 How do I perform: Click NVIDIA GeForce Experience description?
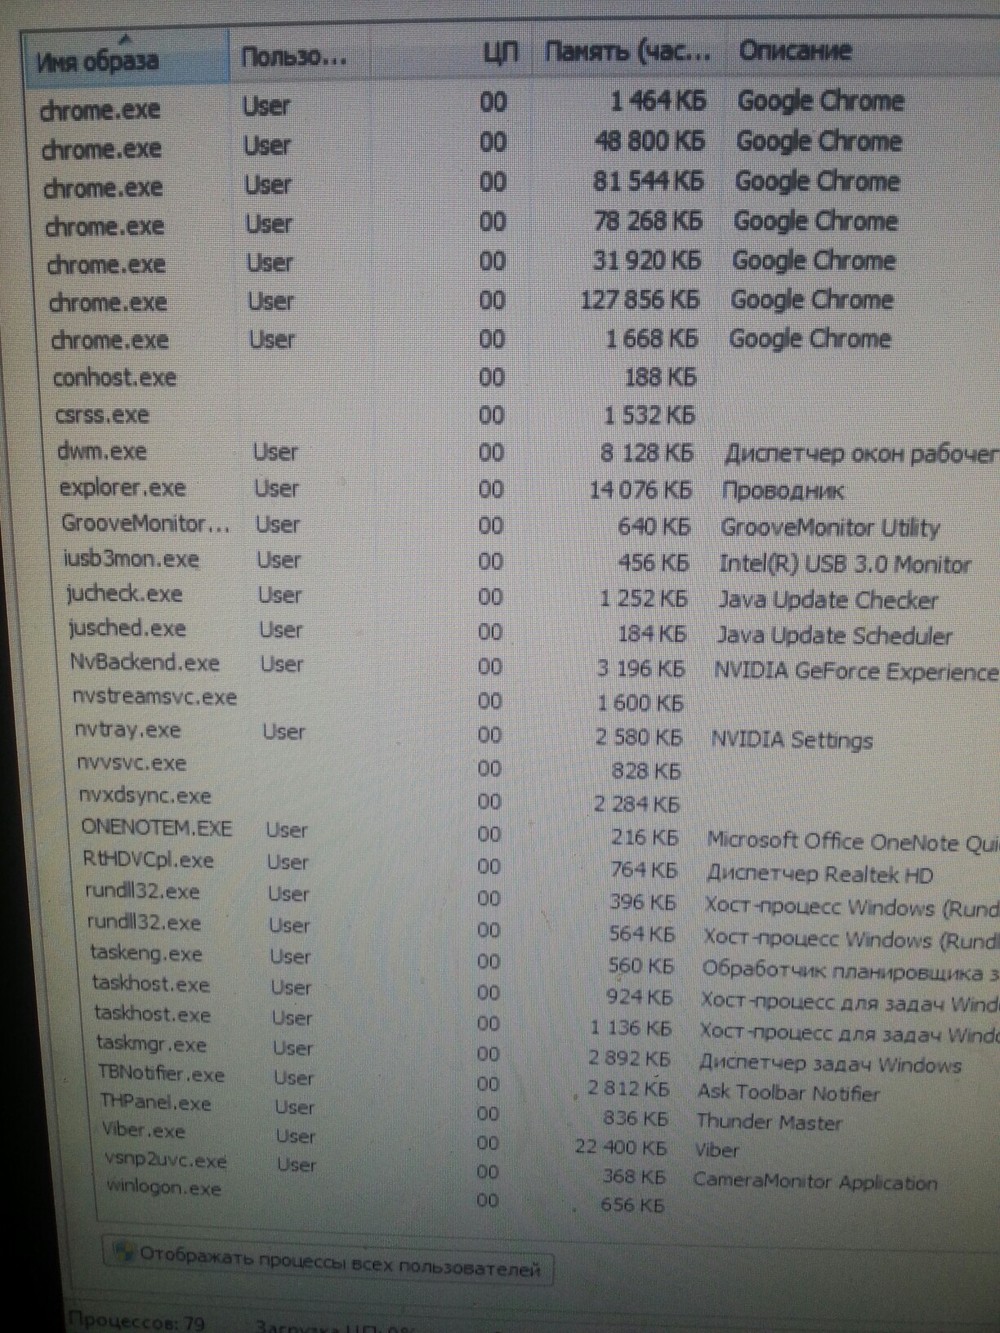point(856,671)
